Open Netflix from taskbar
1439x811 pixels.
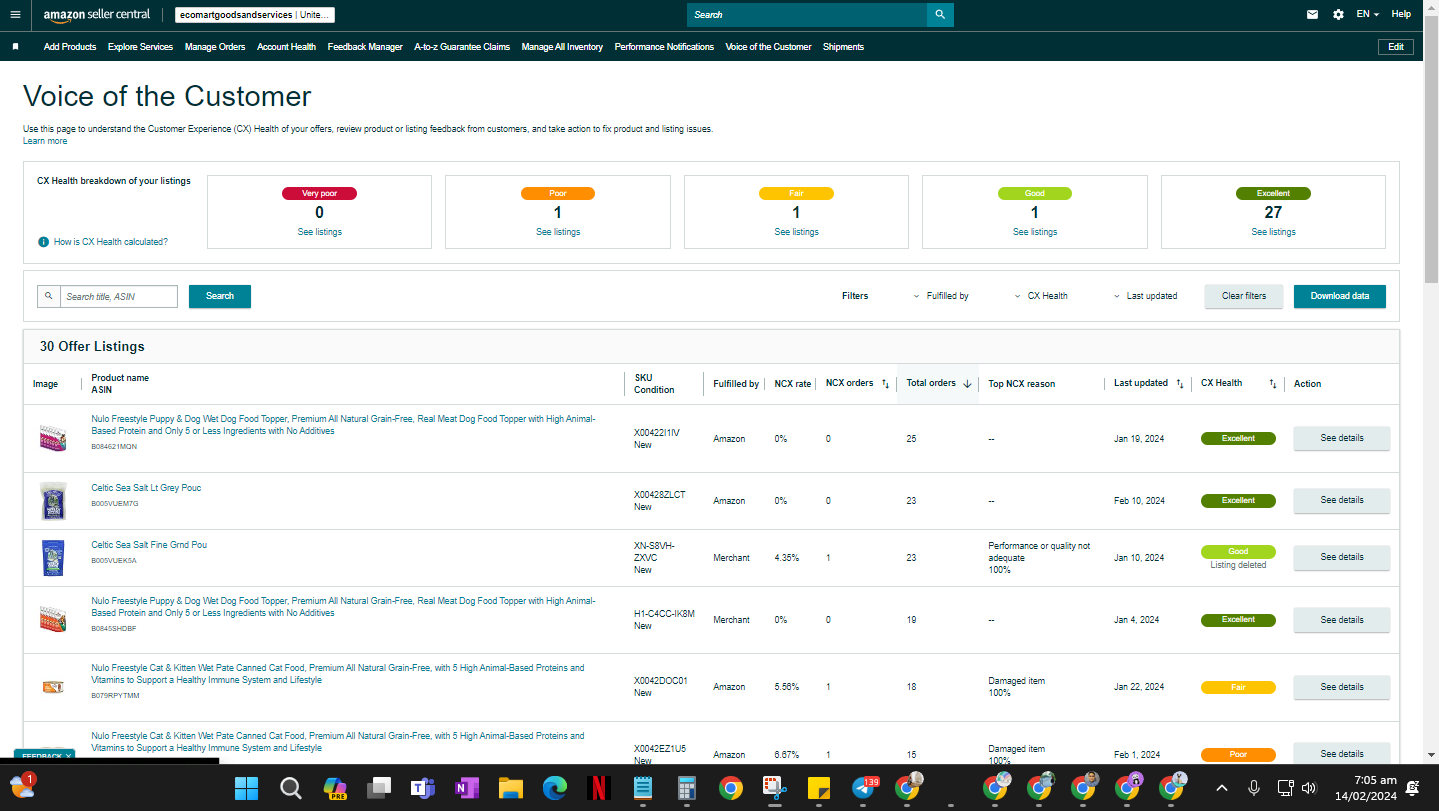coord(599,788)
